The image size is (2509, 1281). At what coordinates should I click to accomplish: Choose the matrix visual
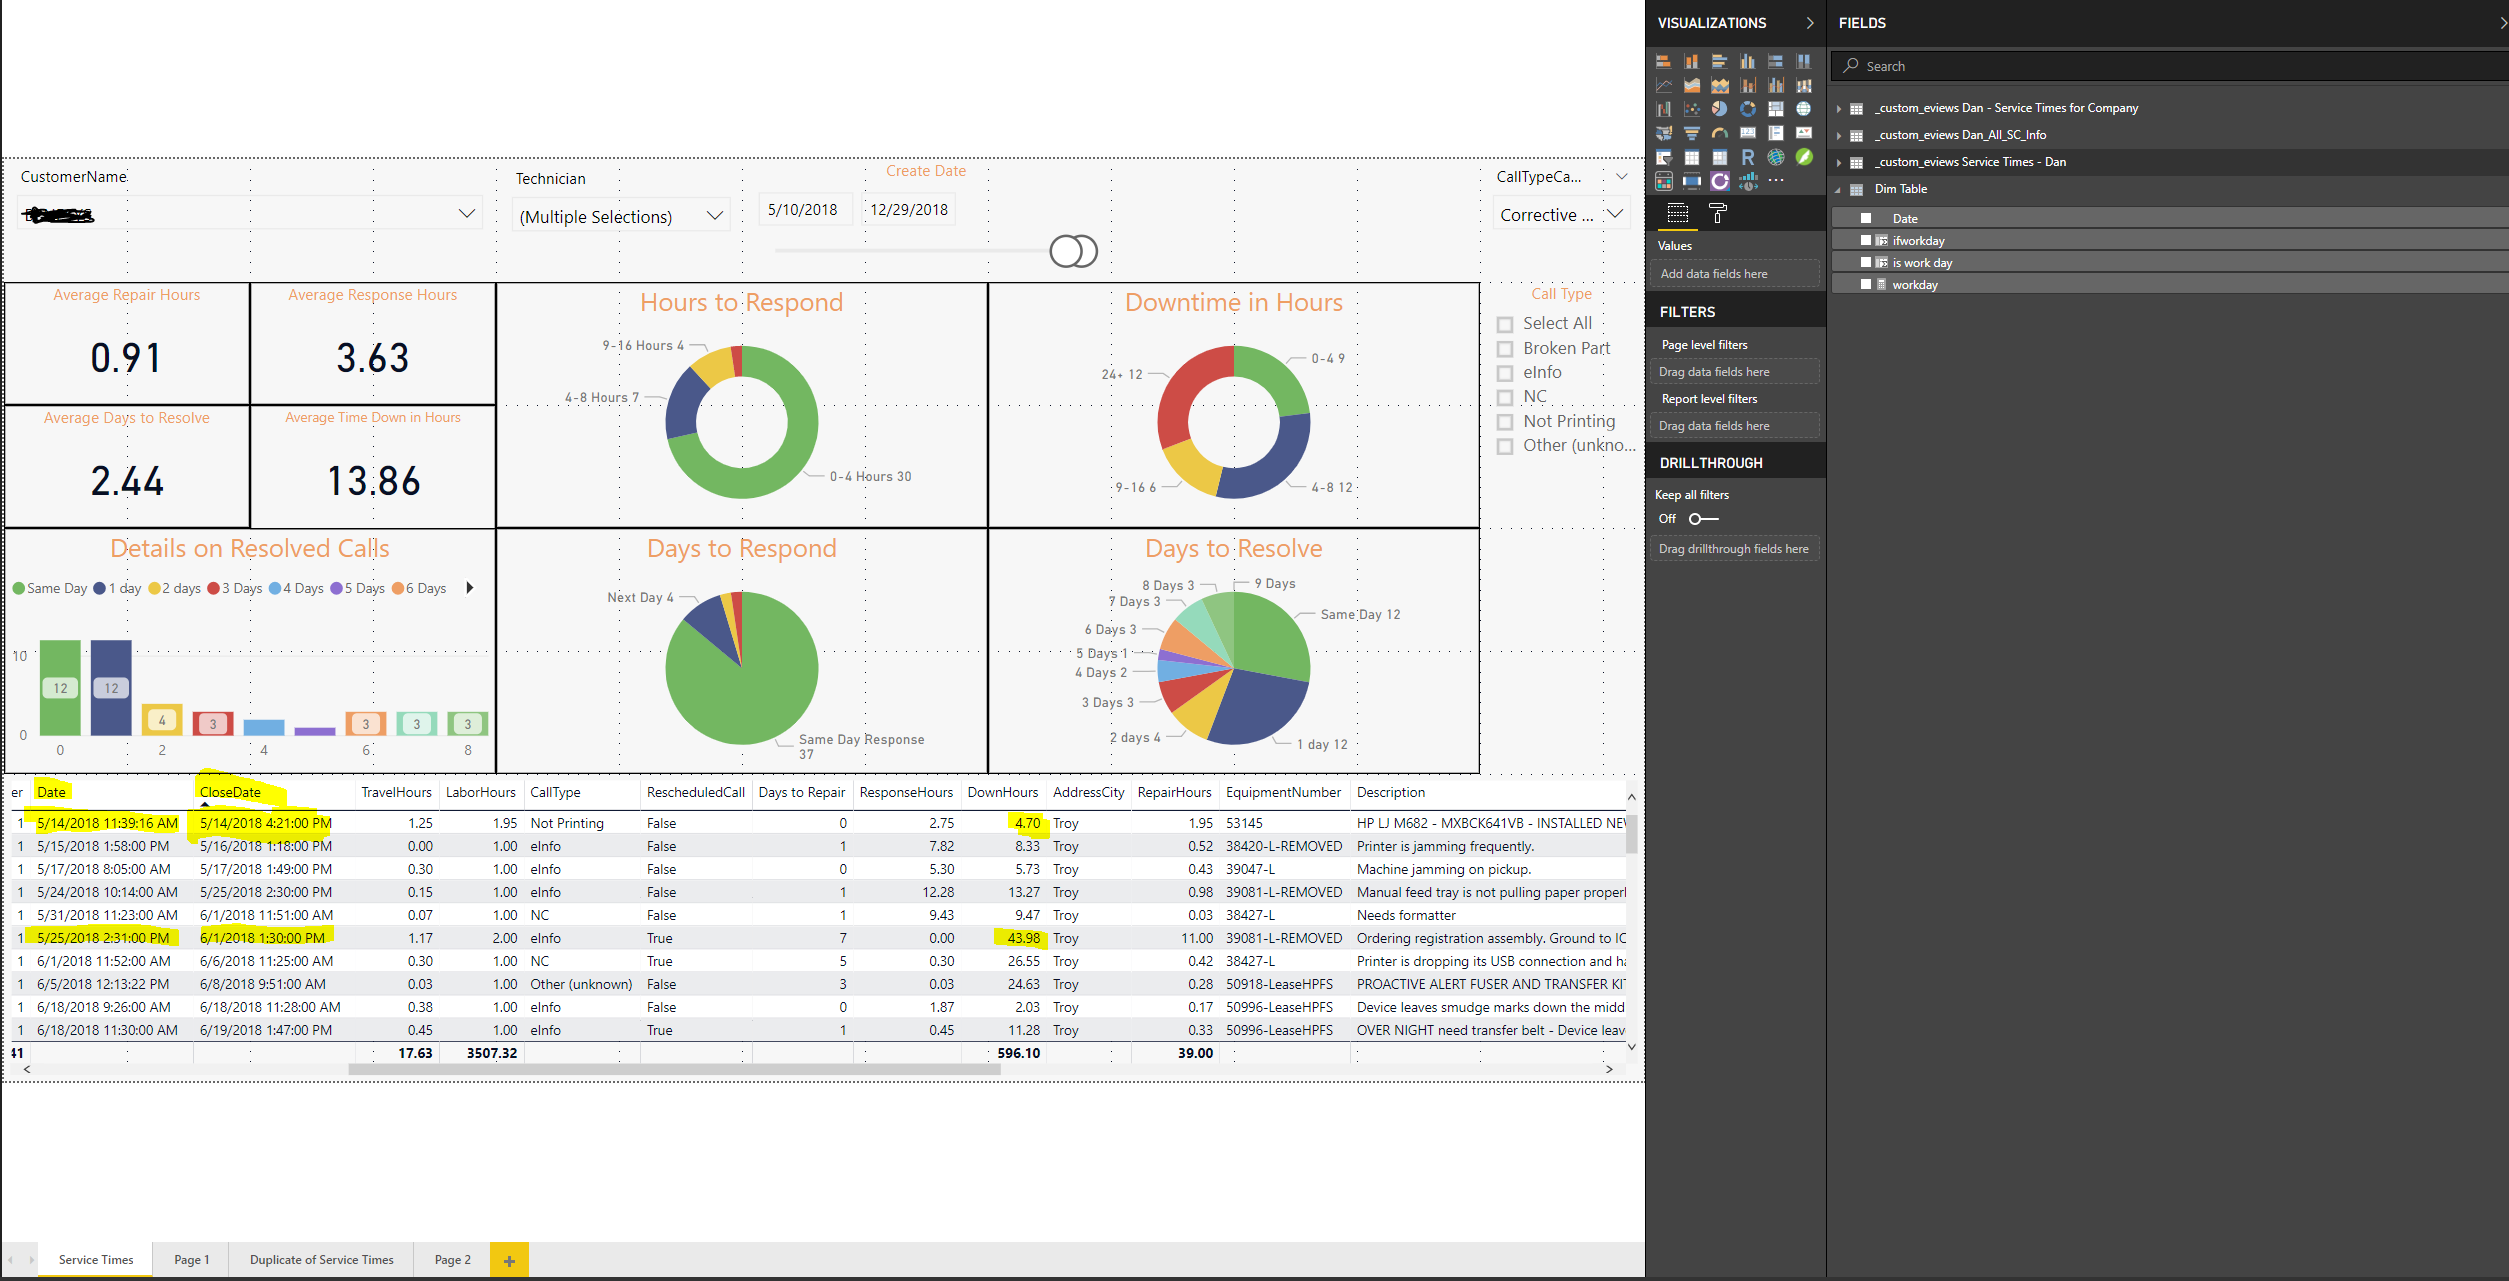point(1720,157)
